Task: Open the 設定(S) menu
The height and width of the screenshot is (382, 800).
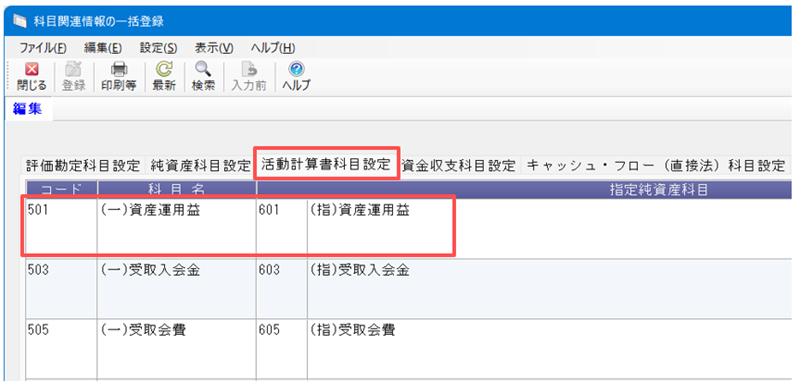Action: tap(158, 48)
